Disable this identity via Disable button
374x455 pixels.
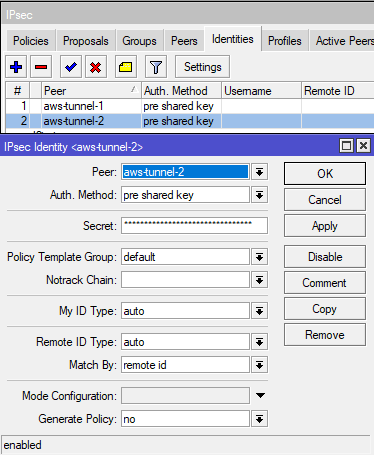(325, 257)
